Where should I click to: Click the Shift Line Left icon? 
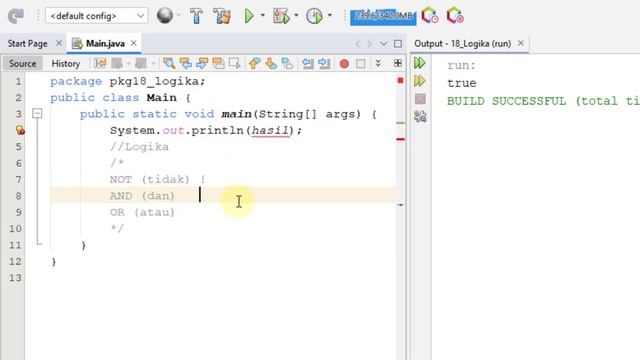(307, 63)
